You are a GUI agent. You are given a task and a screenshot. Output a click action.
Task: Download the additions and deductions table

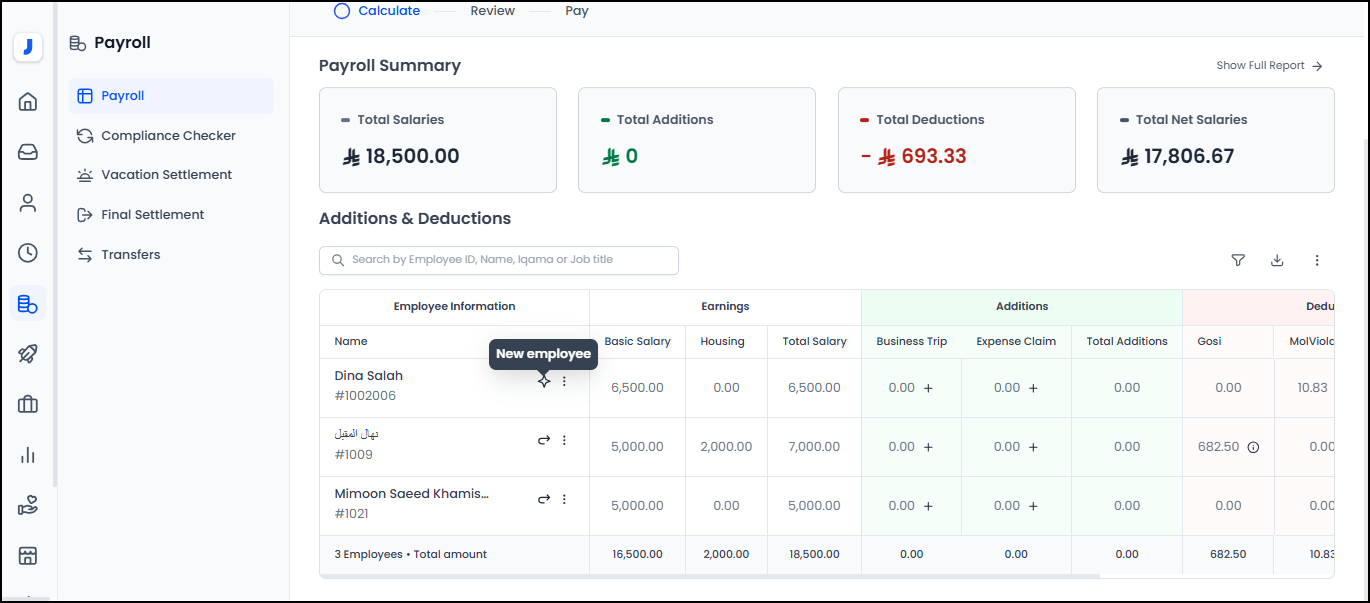click(x=1277, y=260)
